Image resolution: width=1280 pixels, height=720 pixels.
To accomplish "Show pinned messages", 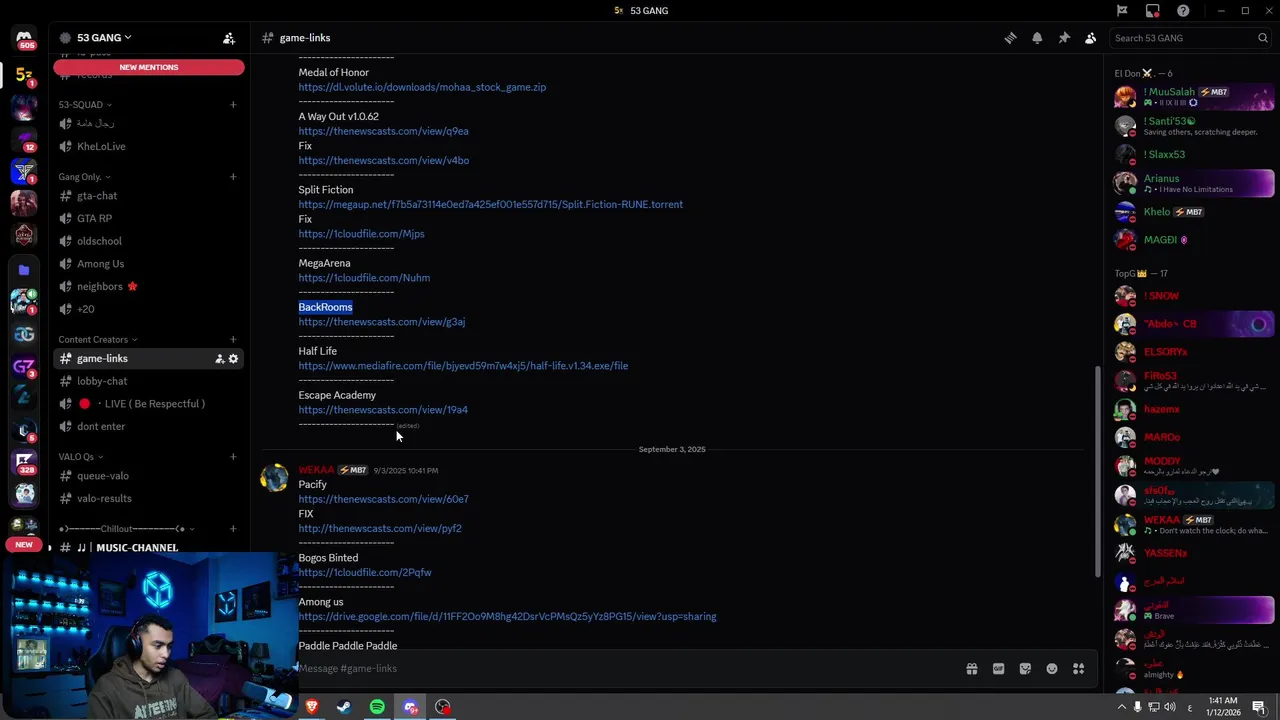I will pyautogui.click(x=1064, y=38).
